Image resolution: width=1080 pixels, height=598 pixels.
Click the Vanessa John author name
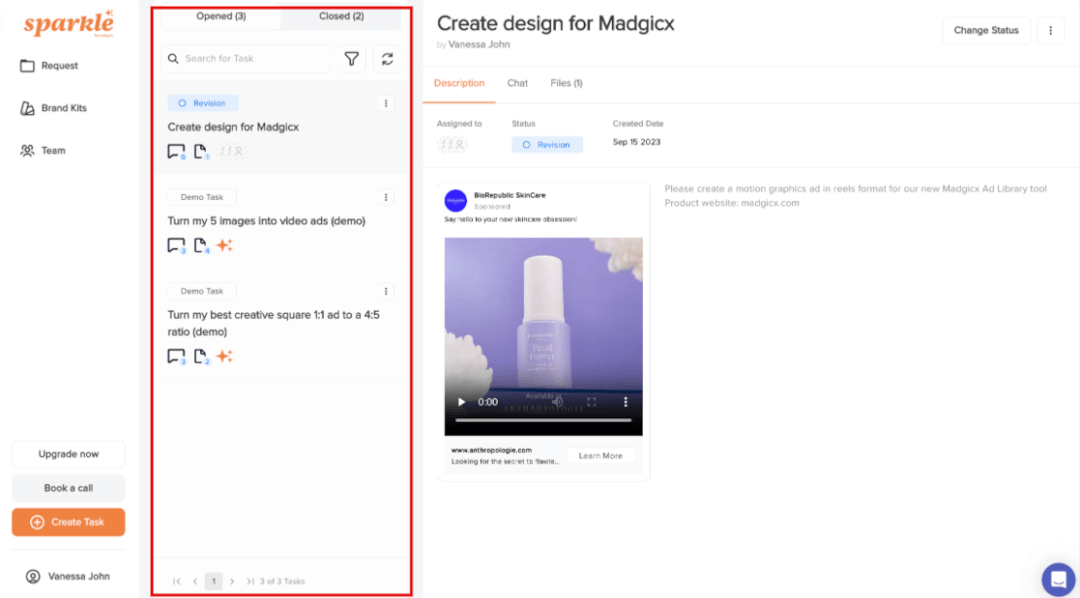click(479, 45)
